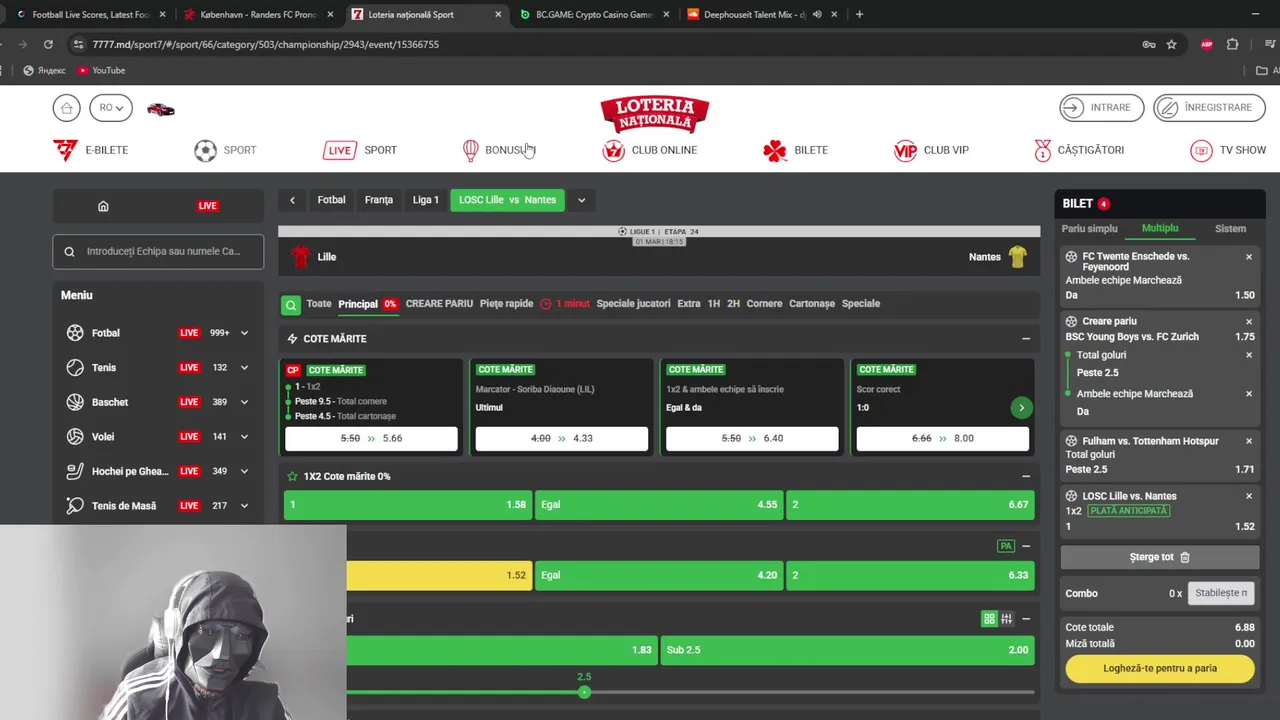Move the 2.5 total goals slider handle

[584, 692]
